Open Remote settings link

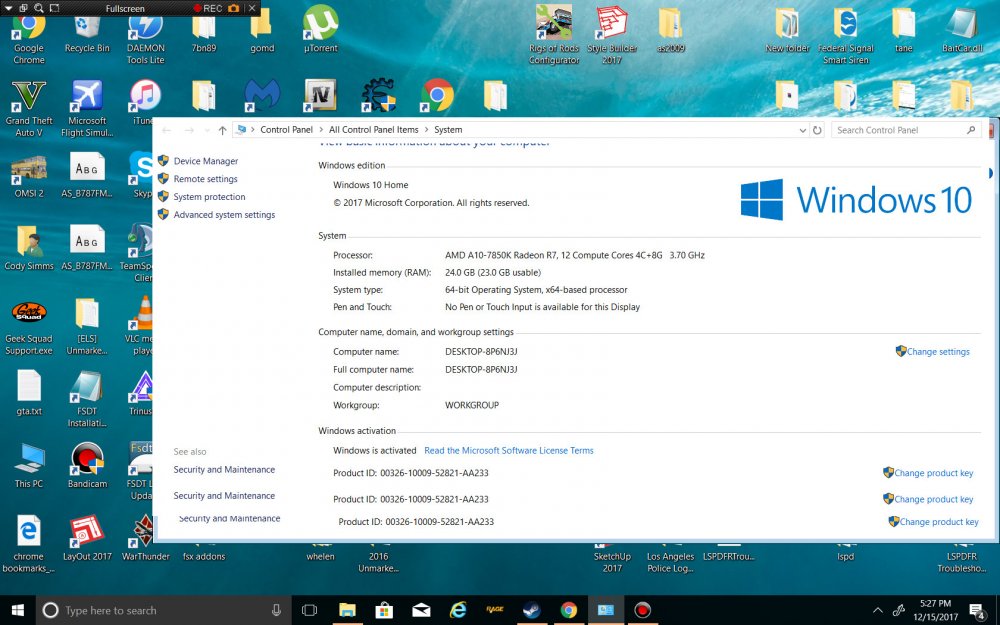tap(205, 179)
